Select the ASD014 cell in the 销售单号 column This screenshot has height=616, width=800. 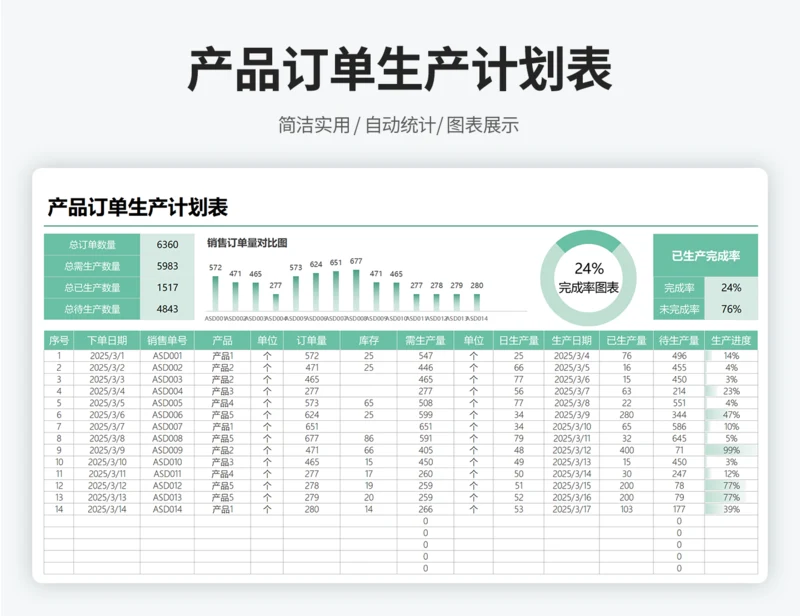pyautogui.click(x=167, y=509)
